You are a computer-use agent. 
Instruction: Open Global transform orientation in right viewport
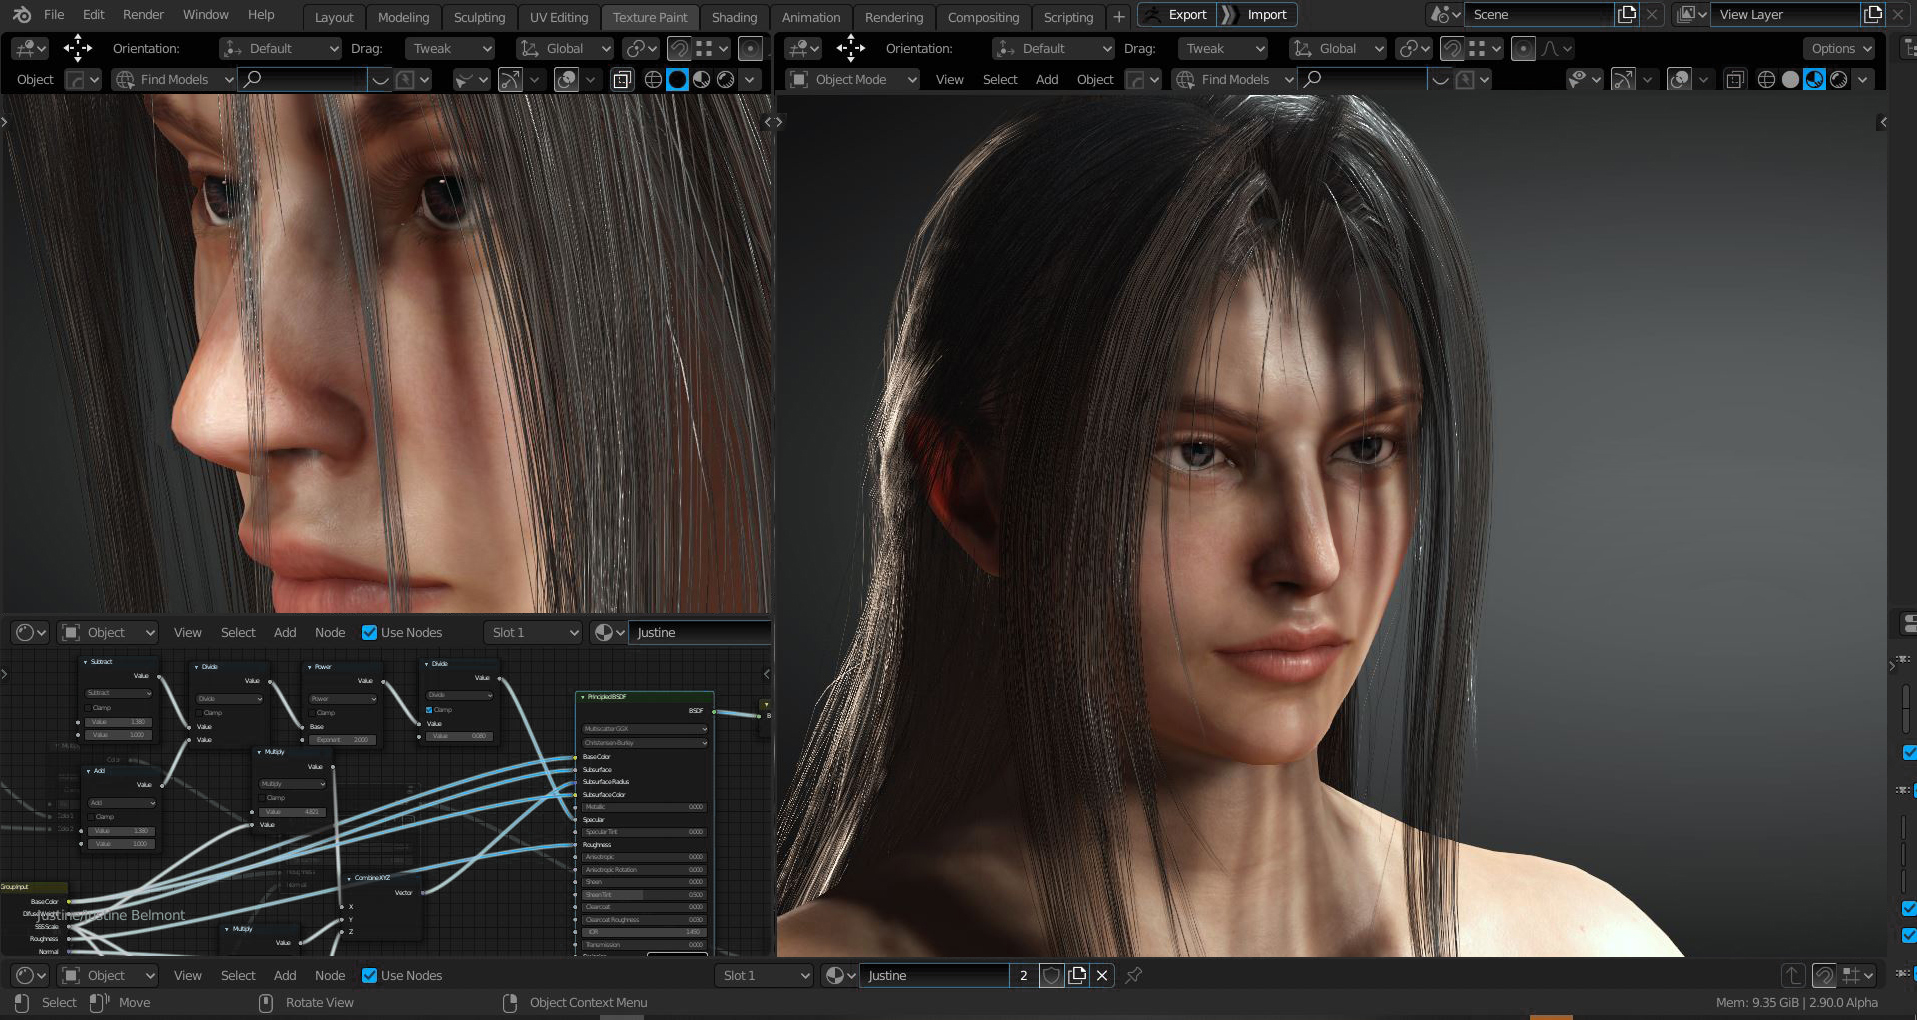pos(1338,48)
